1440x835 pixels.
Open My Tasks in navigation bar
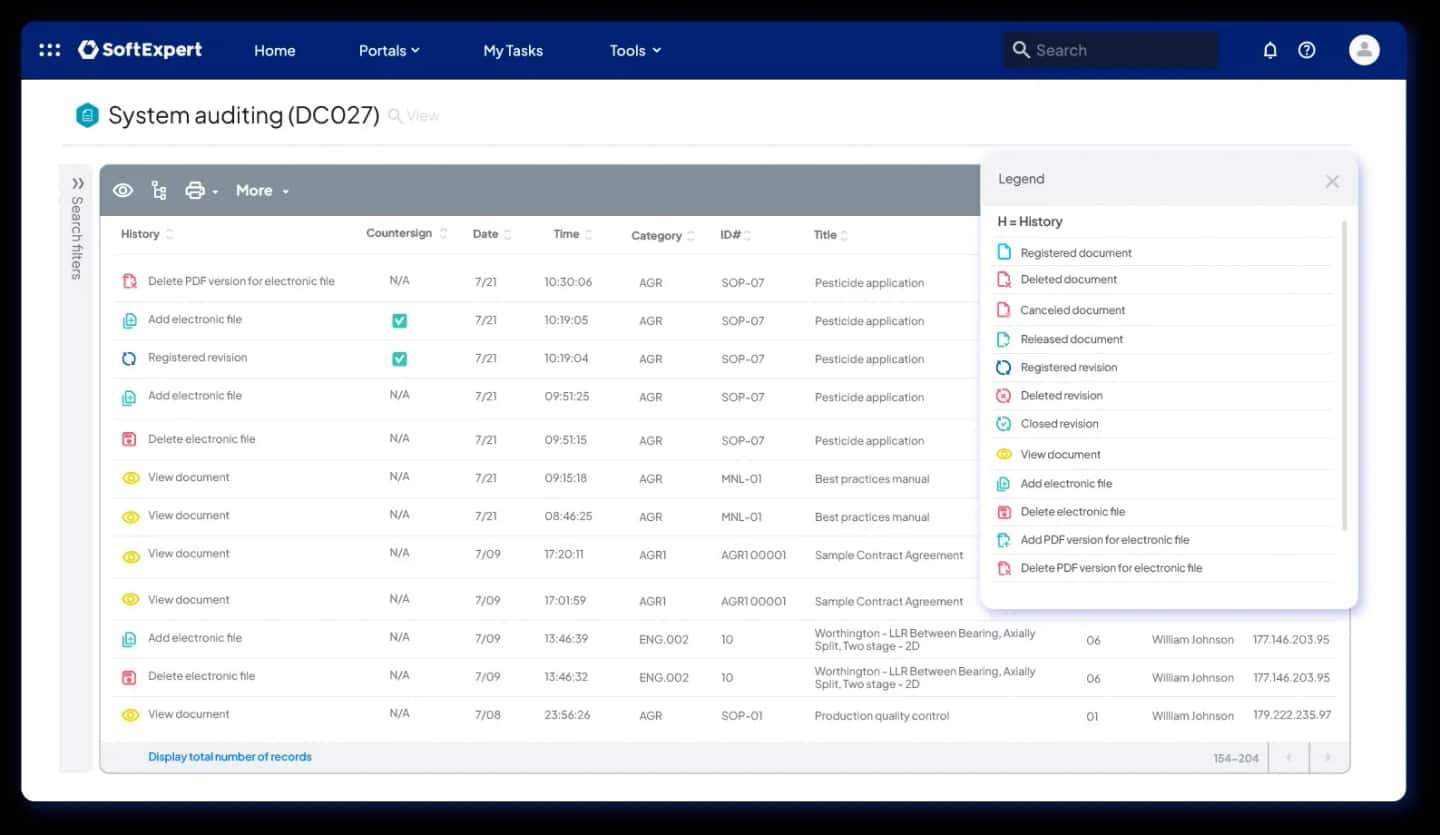point(512,50)
